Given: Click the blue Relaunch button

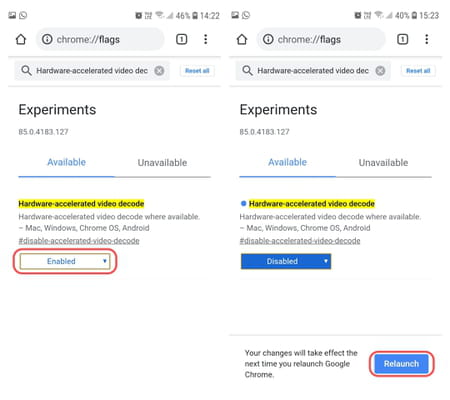Looking at the screenshot, I should [401, 364].
